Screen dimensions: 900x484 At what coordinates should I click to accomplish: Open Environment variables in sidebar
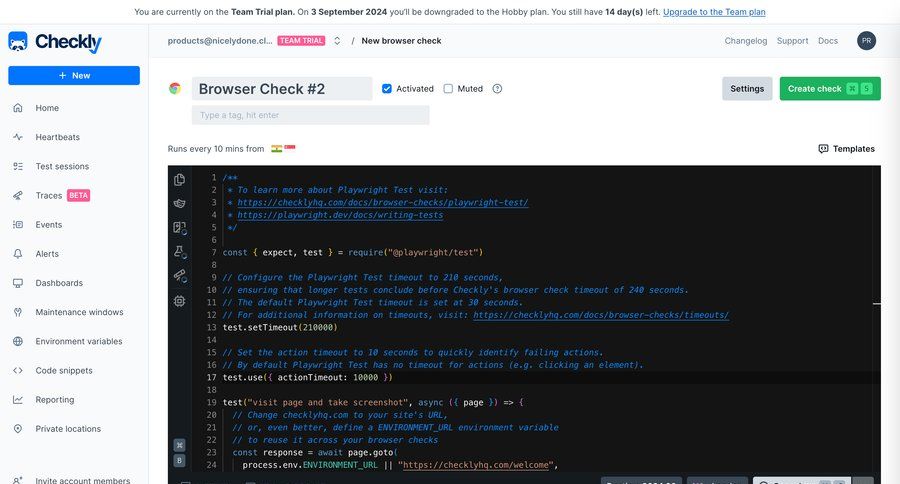(x=79, y=341)
